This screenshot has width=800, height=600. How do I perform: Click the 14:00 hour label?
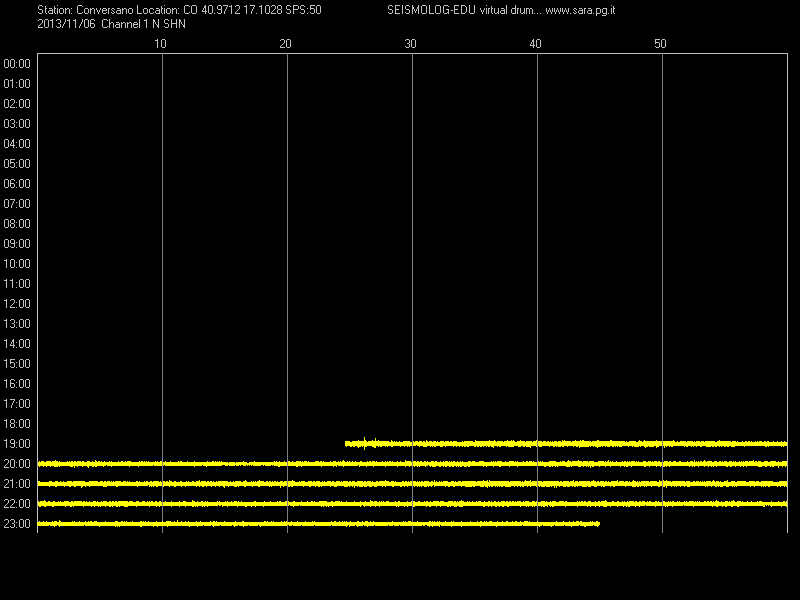pos(17,343)
